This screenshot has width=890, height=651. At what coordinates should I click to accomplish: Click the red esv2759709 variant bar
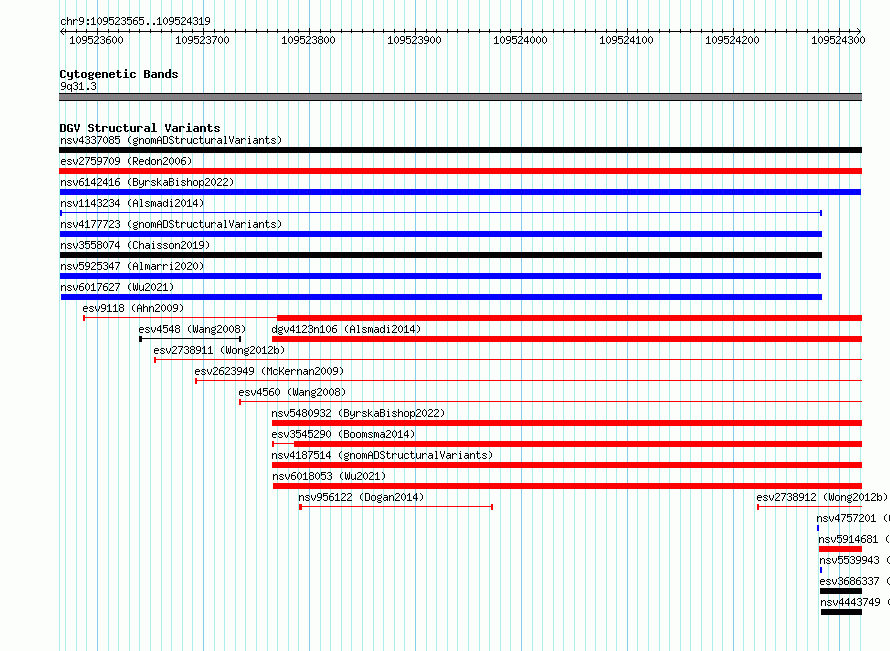[460, 171]
